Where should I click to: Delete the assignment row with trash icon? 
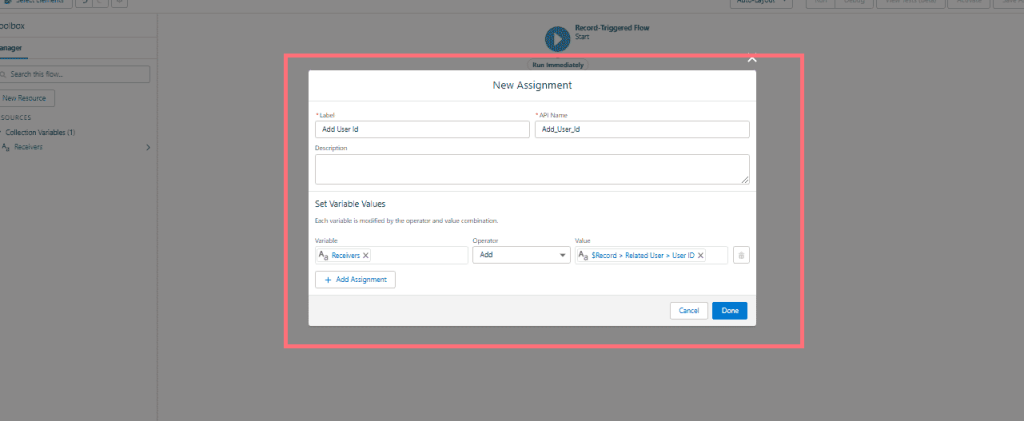[740, 255]
